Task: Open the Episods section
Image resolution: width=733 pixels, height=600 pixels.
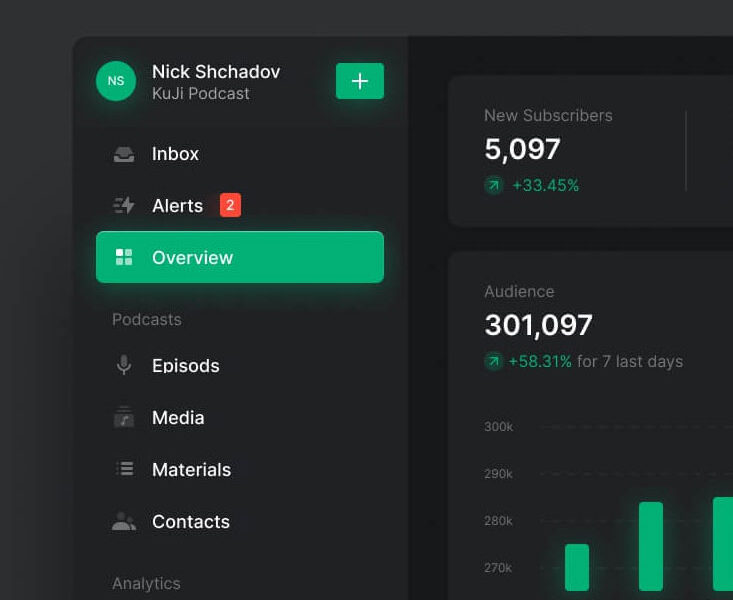Action: (x=185, y=366)
